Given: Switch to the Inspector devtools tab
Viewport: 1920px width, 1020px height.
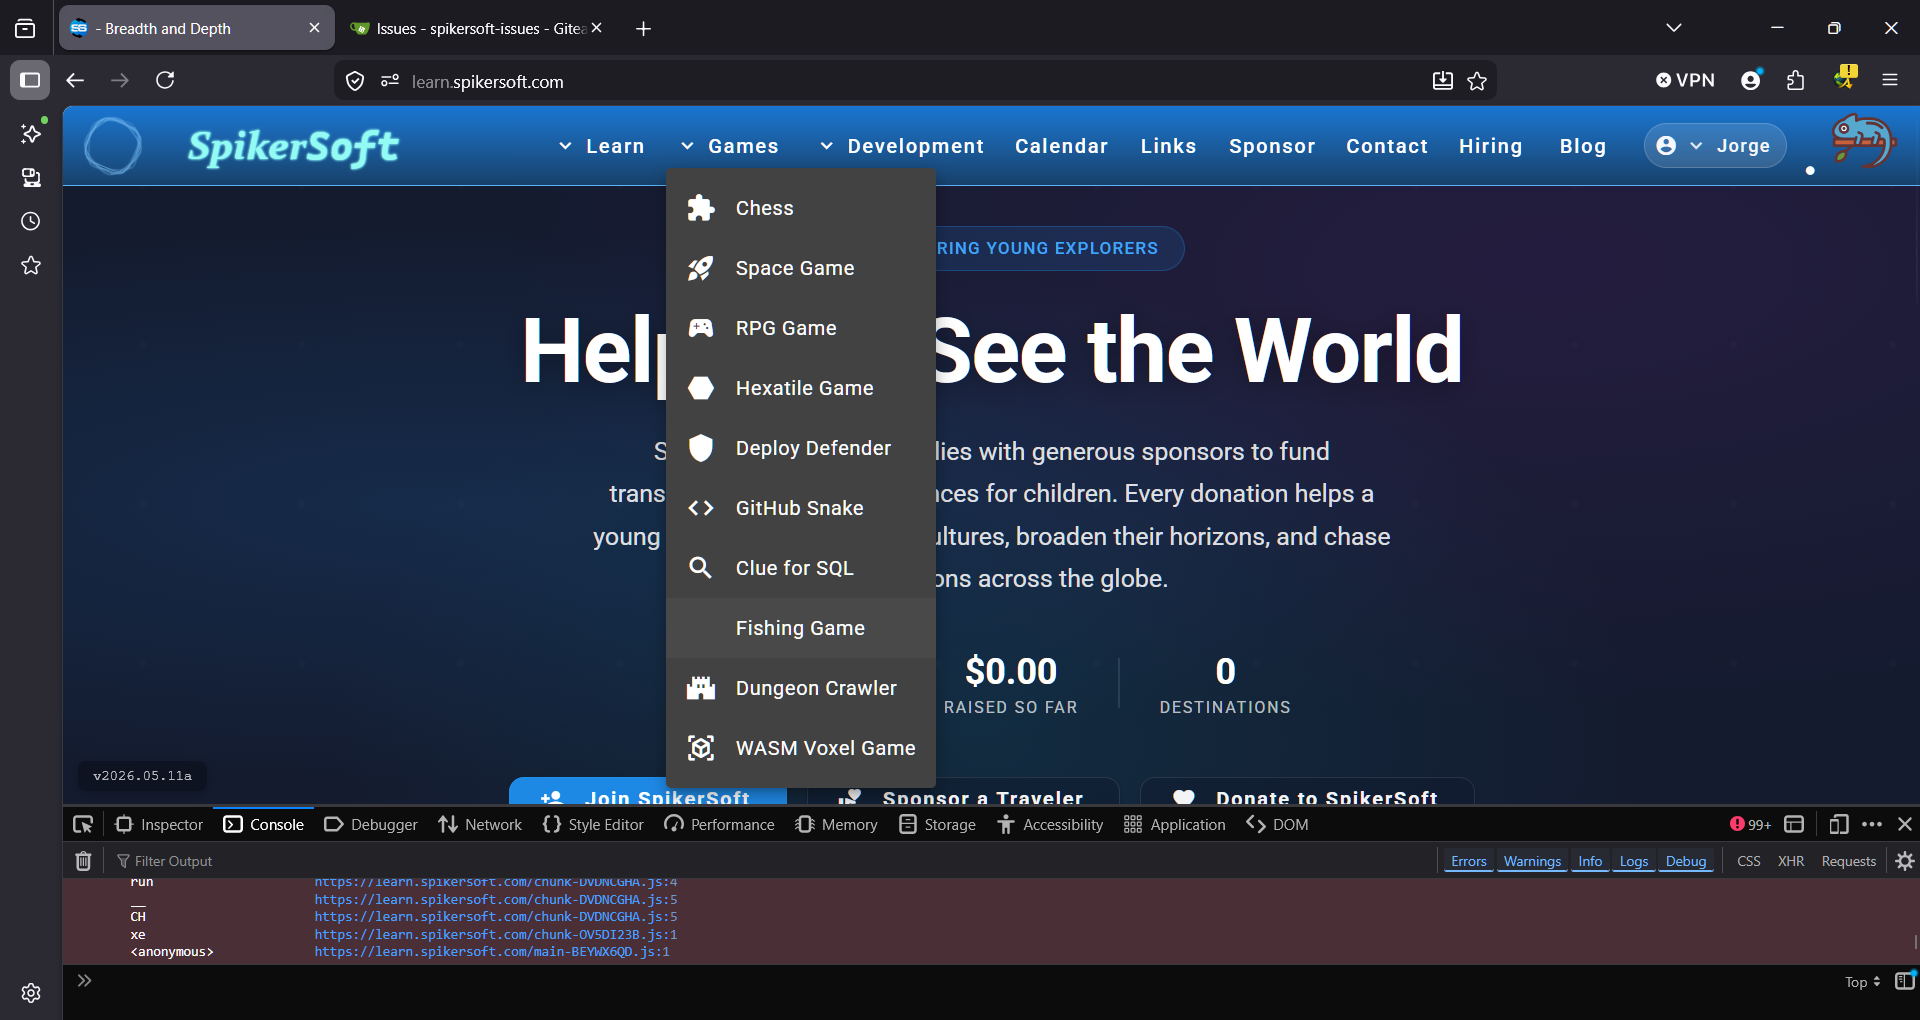Looking at the screenshot, I should 159,824.
